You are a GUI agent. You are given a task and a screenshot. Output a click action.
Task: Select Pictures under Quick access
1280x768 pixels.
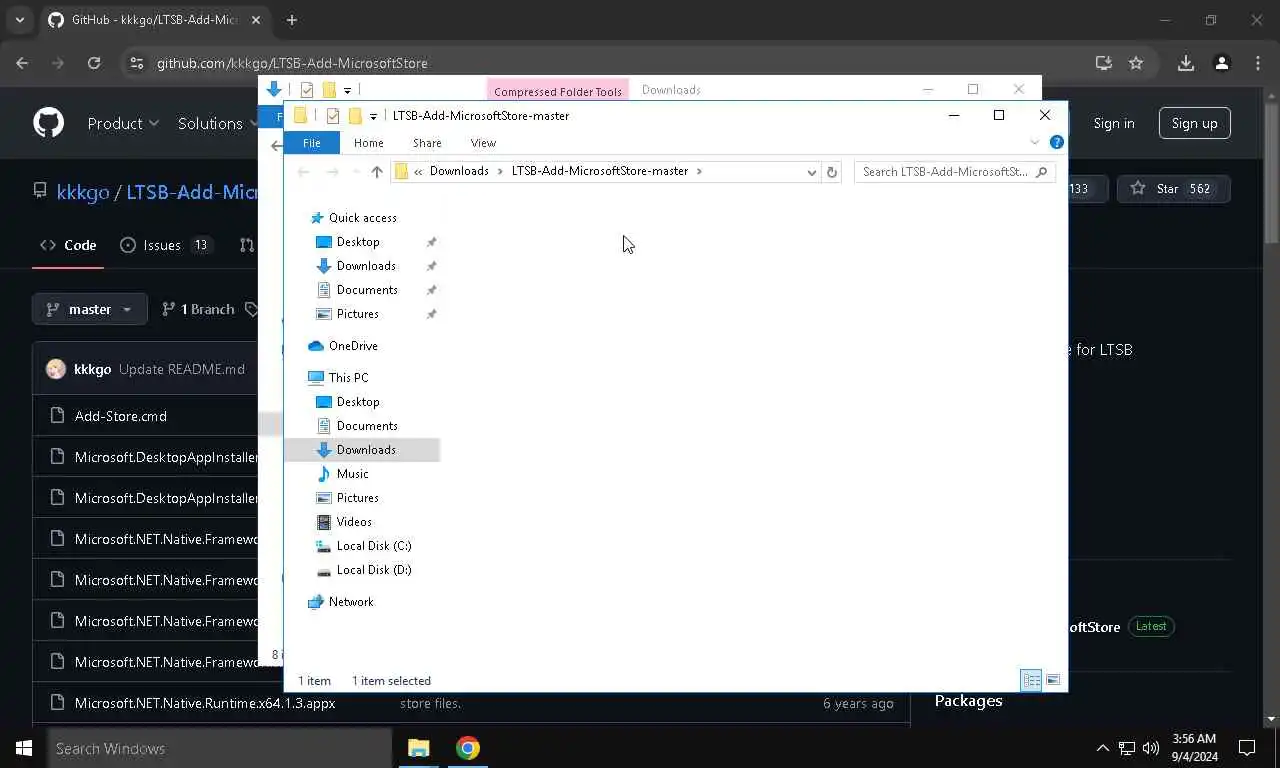[357, 314]
